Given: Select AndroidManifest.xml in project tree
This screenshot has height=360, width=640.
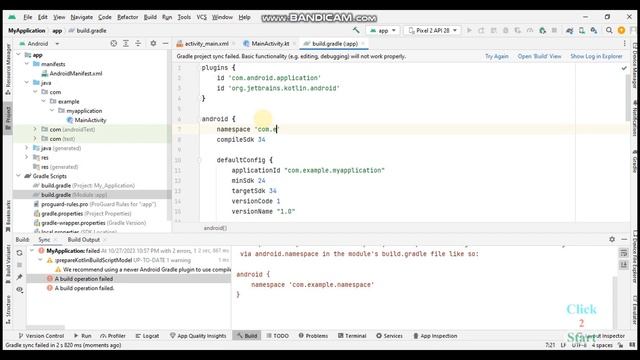Looking at the screenshot, I should [x=76, y=73].
